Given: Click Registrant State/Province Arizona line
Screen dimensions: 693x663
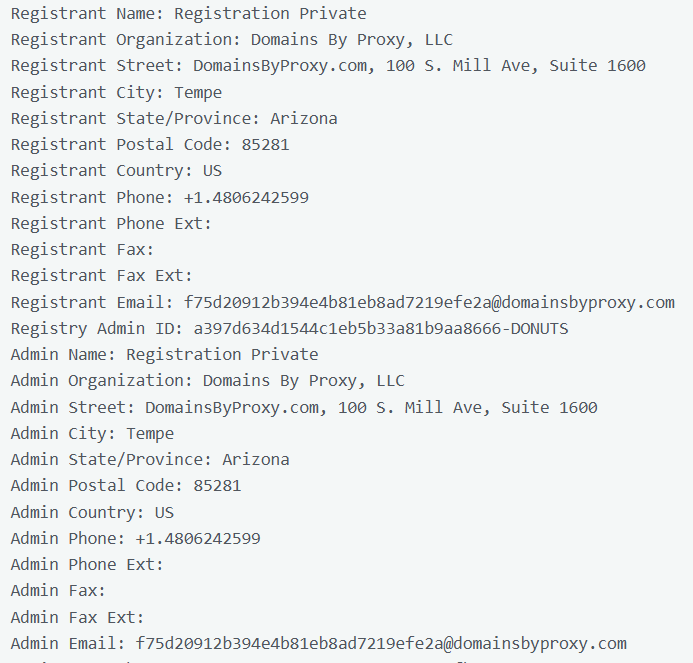Looking at the screenshot, I should tap(174, 118).
